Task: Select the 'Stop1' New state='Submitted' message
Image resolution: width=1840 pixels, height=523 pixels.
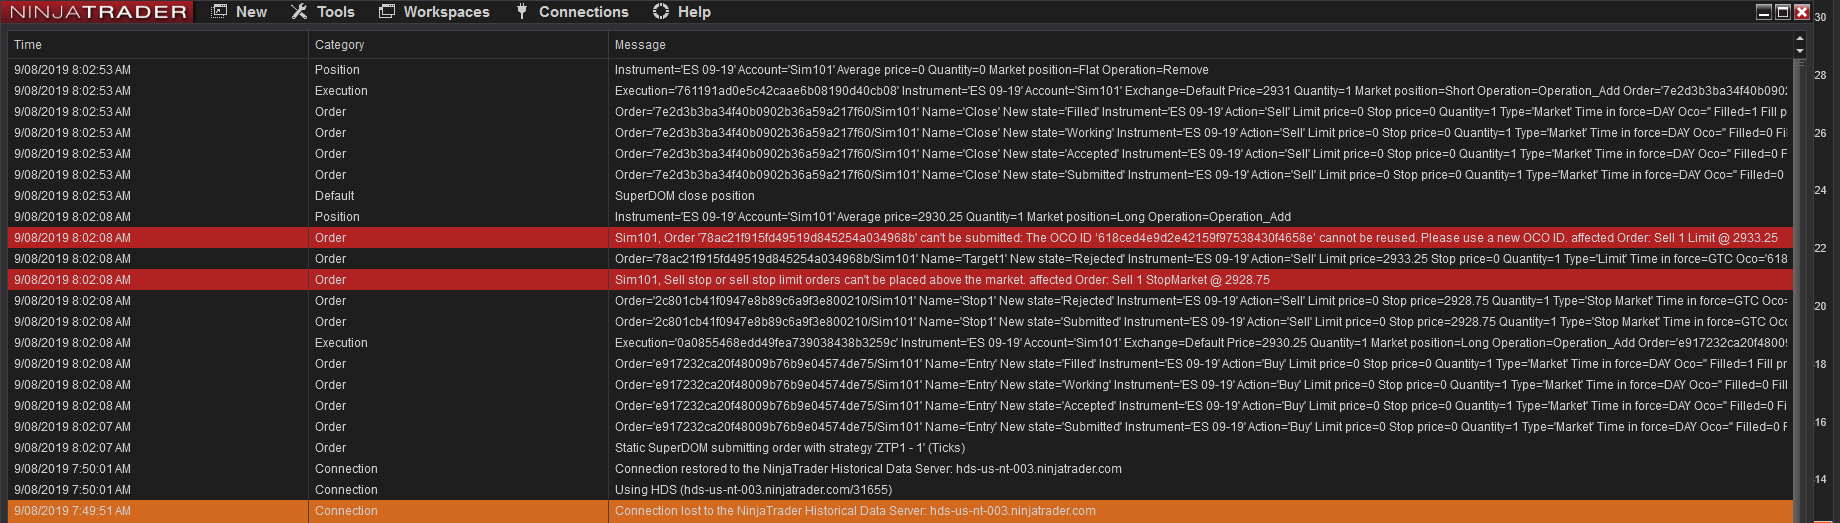Action: [x=1200, y=322]
